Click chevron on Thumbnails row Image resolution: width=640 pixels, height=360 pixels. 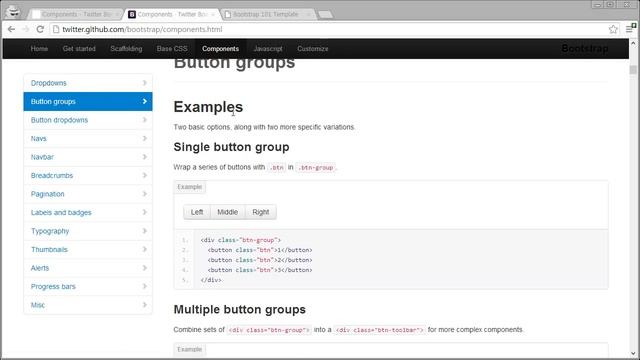(144, 249)
